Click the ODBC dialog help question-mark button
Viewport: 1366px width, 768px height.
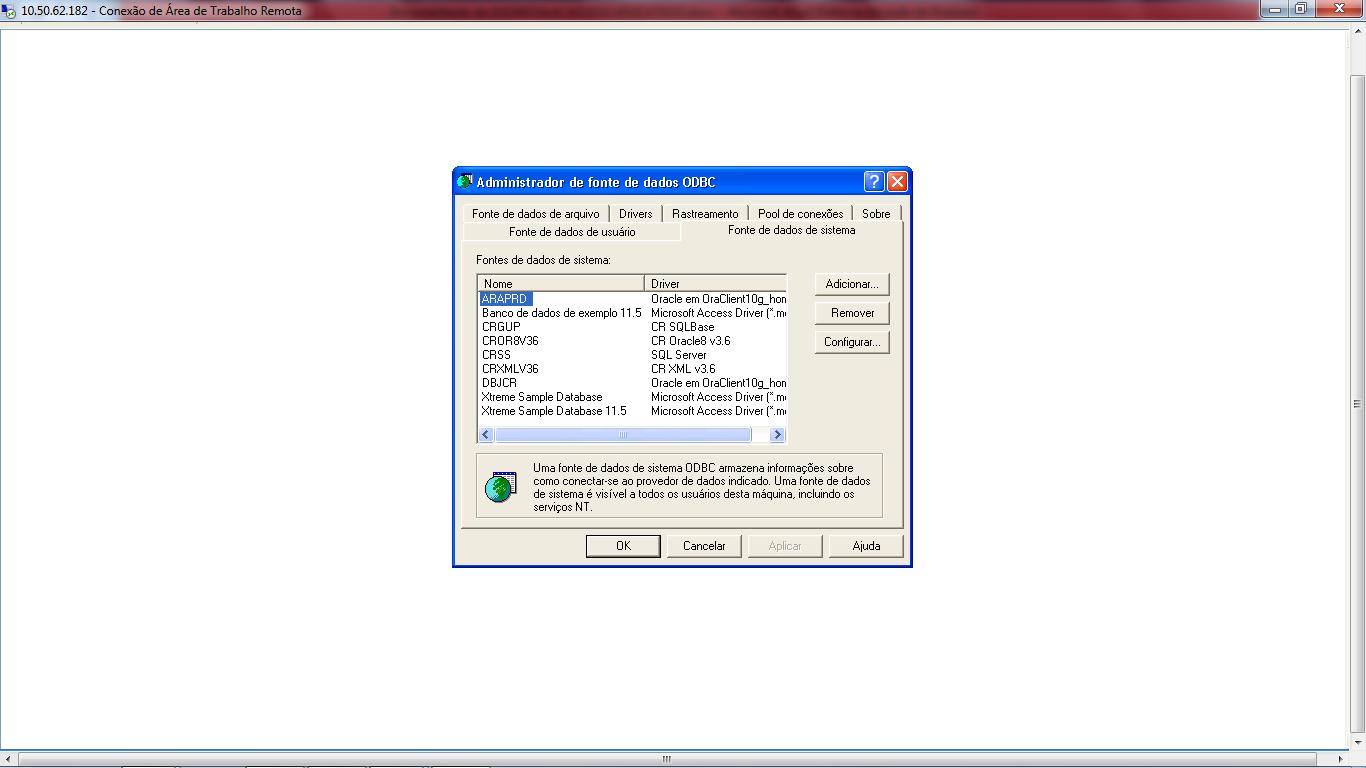(x=874, y=181)
